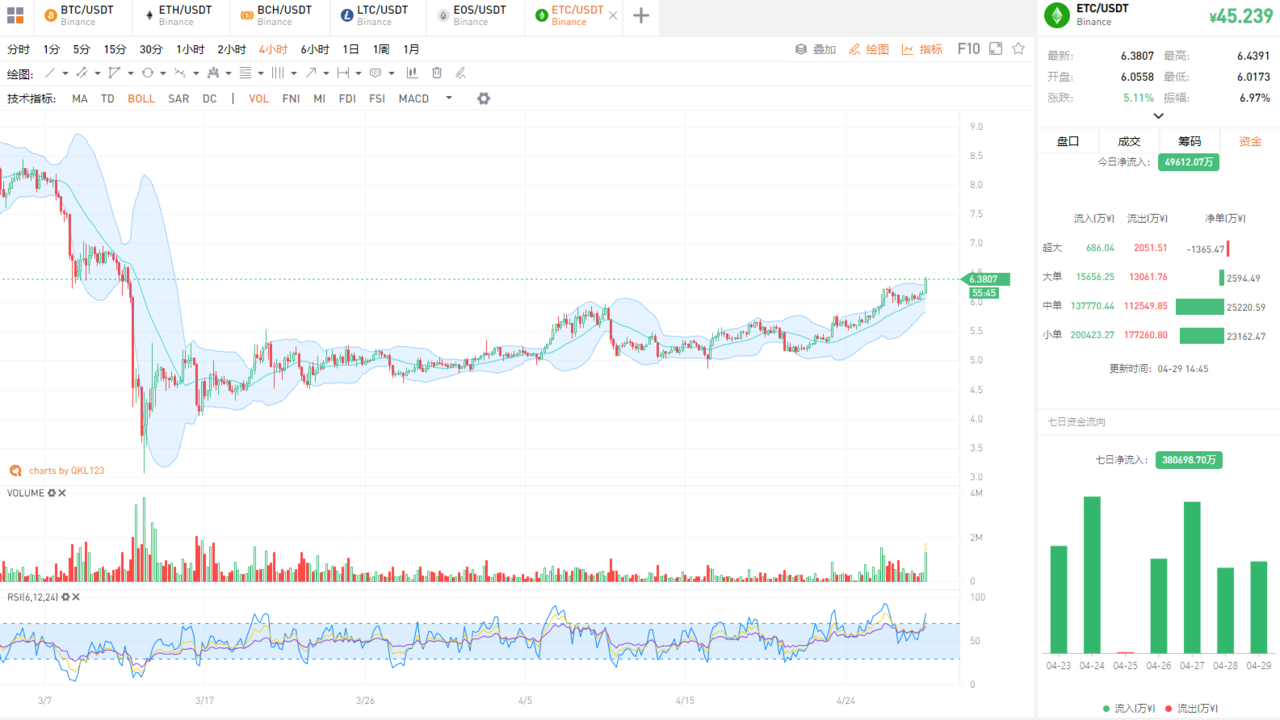Image resolution: width=1280 pixels, height=720 pixels.
Task: Click the F10 info button
Action: tap(968, 48)
